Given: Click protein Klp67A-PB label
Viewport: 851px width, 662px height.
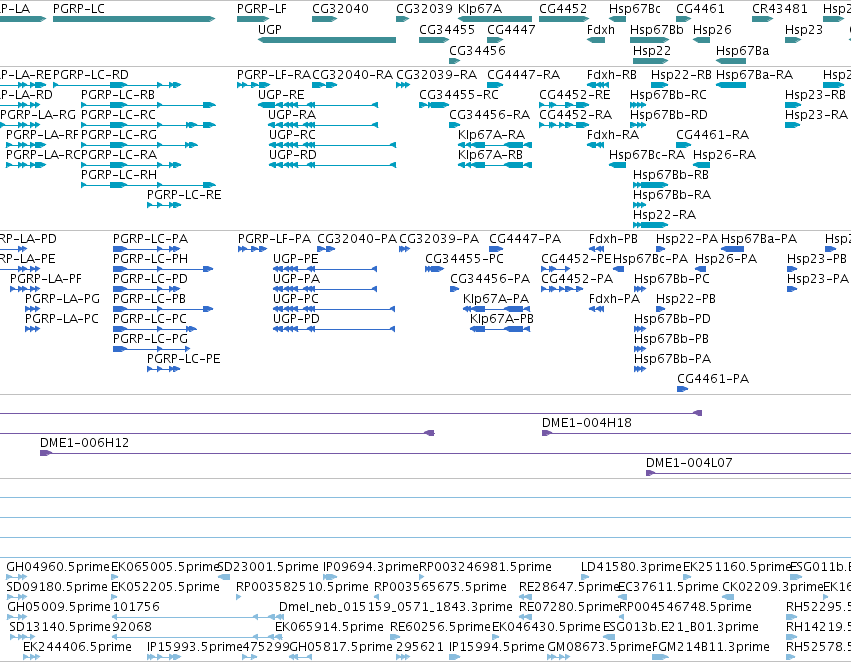Looking at the screenshot, I should tap(501, 319).
